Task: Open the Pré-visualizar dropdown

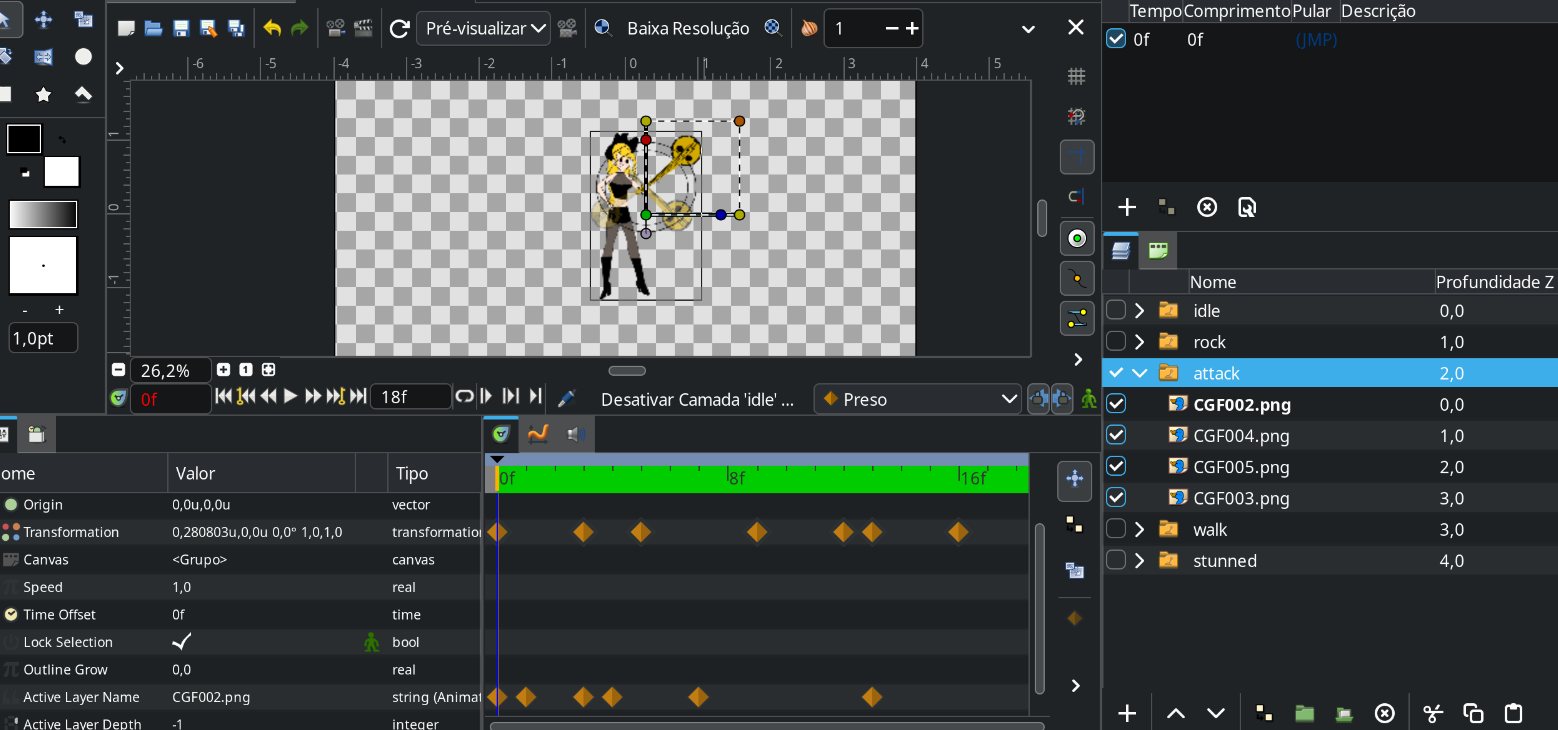Action: pos(483,28)
